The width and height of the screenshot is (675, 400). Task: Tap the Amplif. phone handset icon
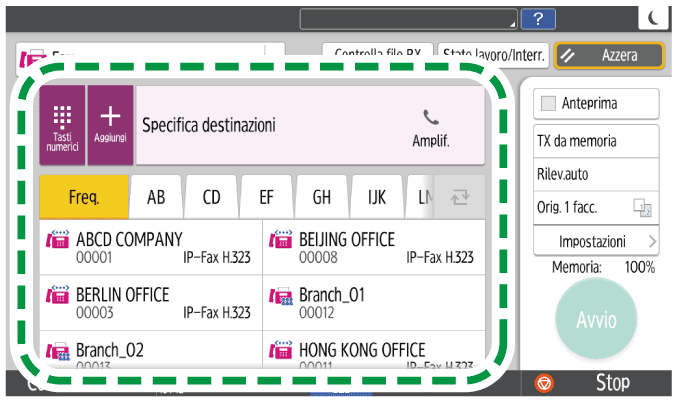[x=430, y=117]
